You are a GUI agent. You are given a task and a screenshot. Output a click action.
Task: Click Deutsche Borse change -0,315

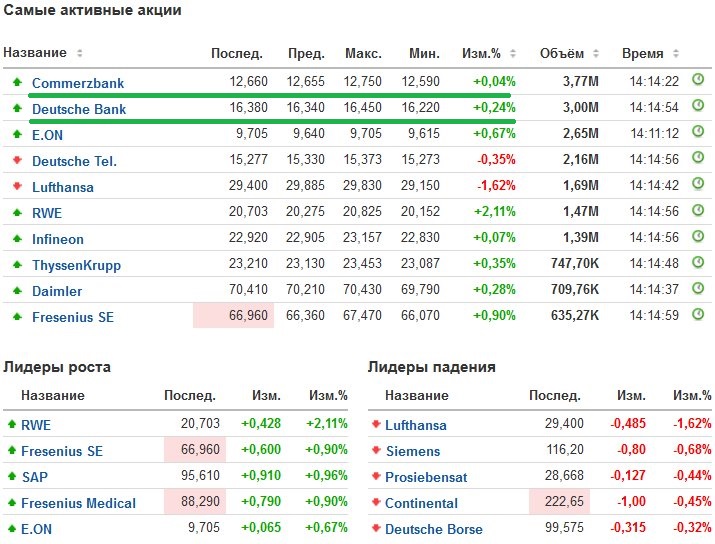tap(628, 527)
